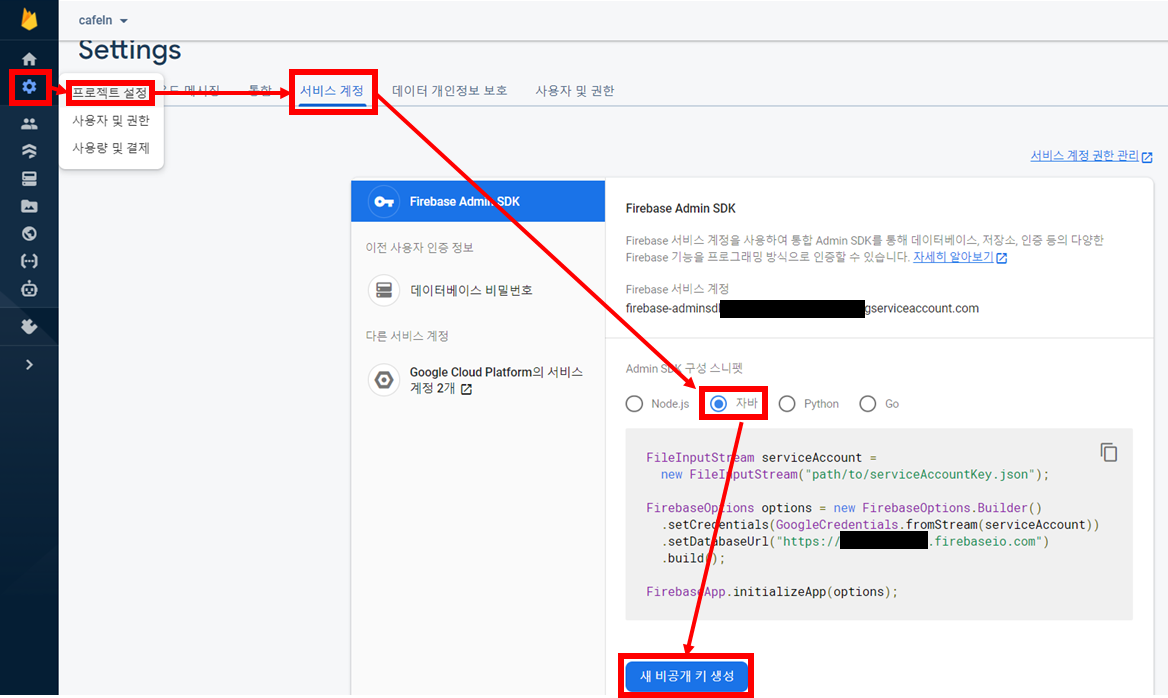Select Firebase Admin SDK in the left panel
Viewport: 1168px width, 698px height.
pyautogui.click(x=477, y=201)
